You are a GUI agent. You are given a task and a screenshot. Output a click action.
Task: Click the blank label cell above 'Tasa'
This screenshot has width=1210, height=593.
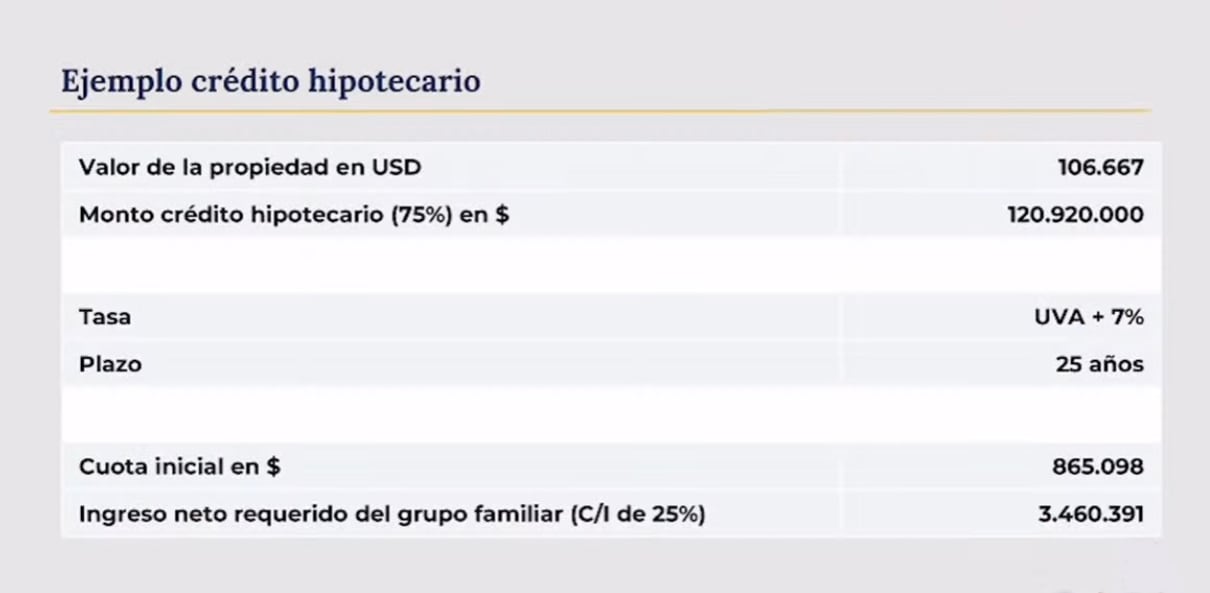[x=451, y=265]
